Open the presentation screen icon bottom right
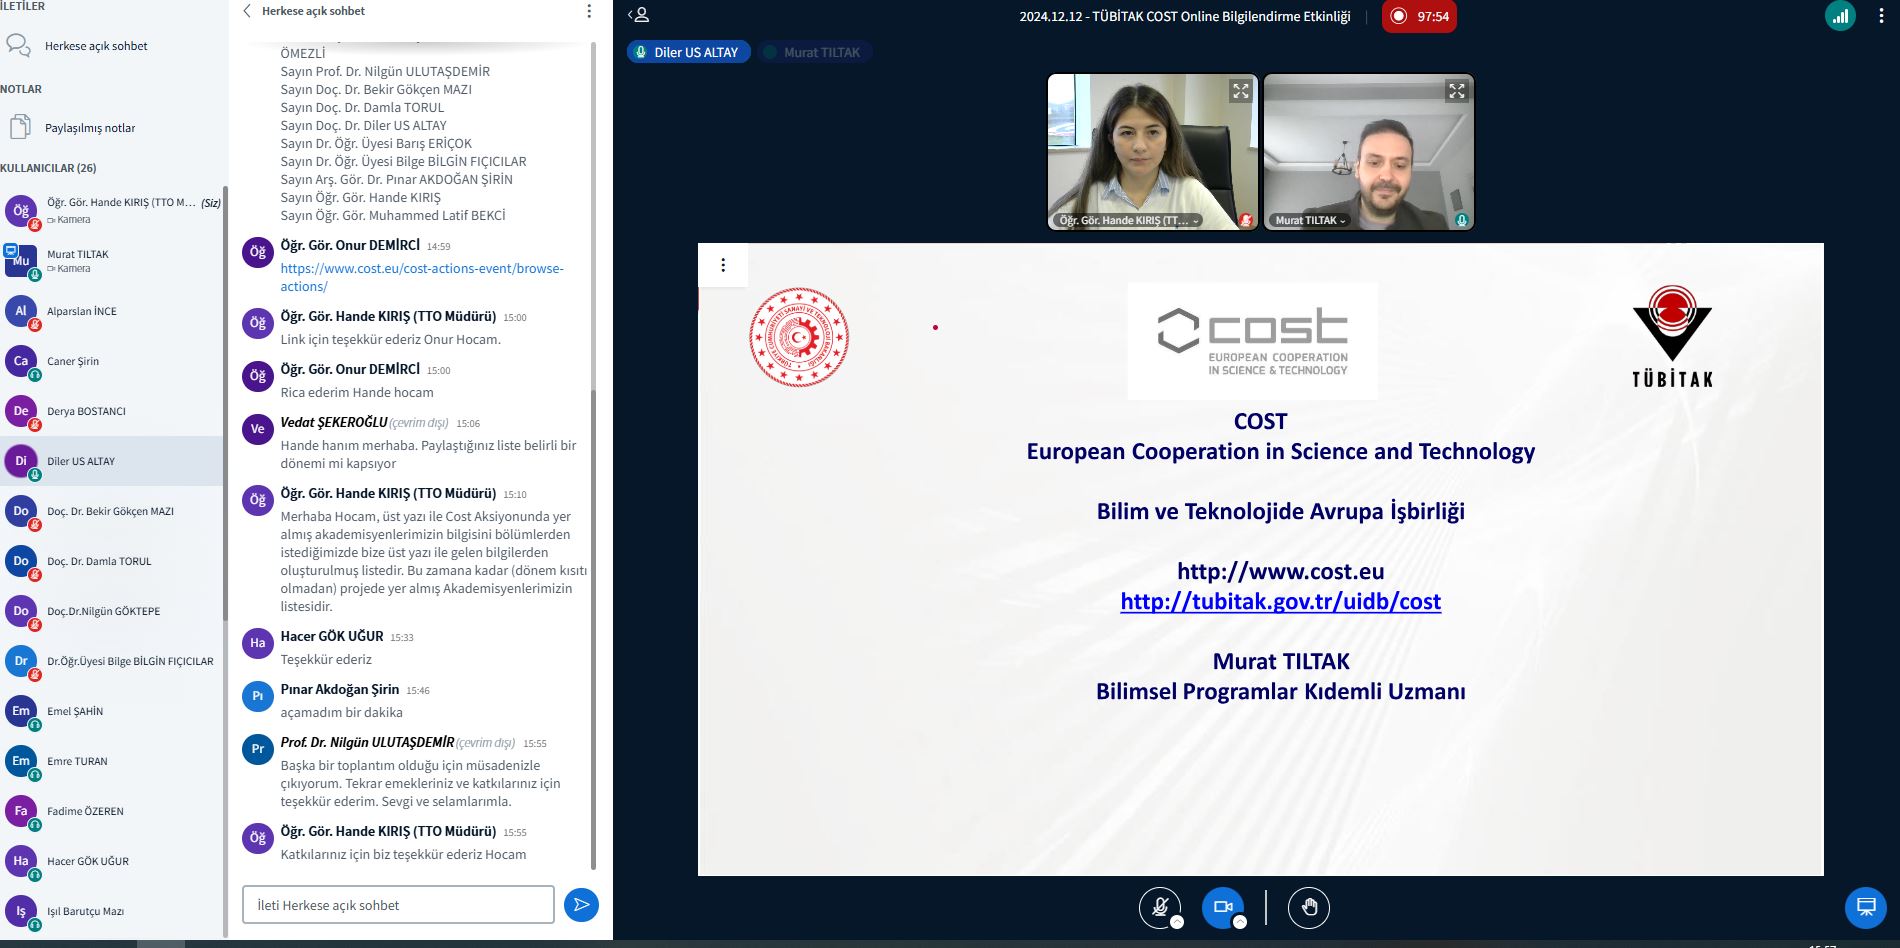The height and width of the screenshot is (948, 1900). pyautogui.click(x=1865, y=907)
